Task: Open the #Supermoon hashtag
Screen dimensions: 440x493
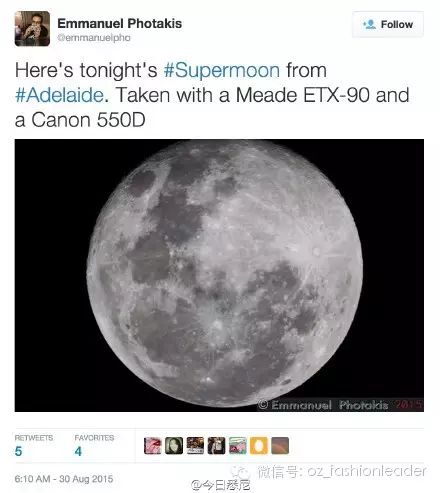Action: point(222,70)
